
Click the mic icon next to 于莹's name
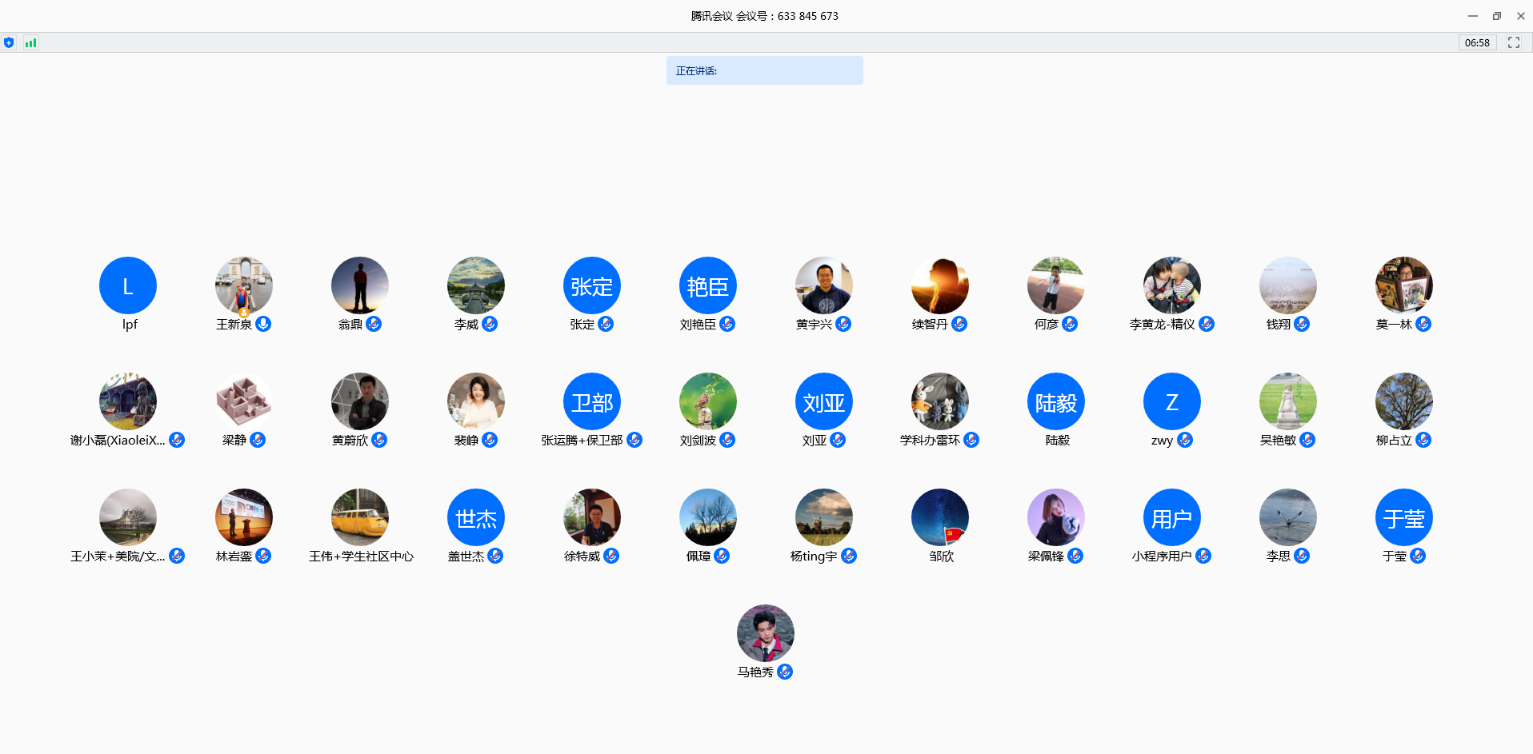[1418, 556]
